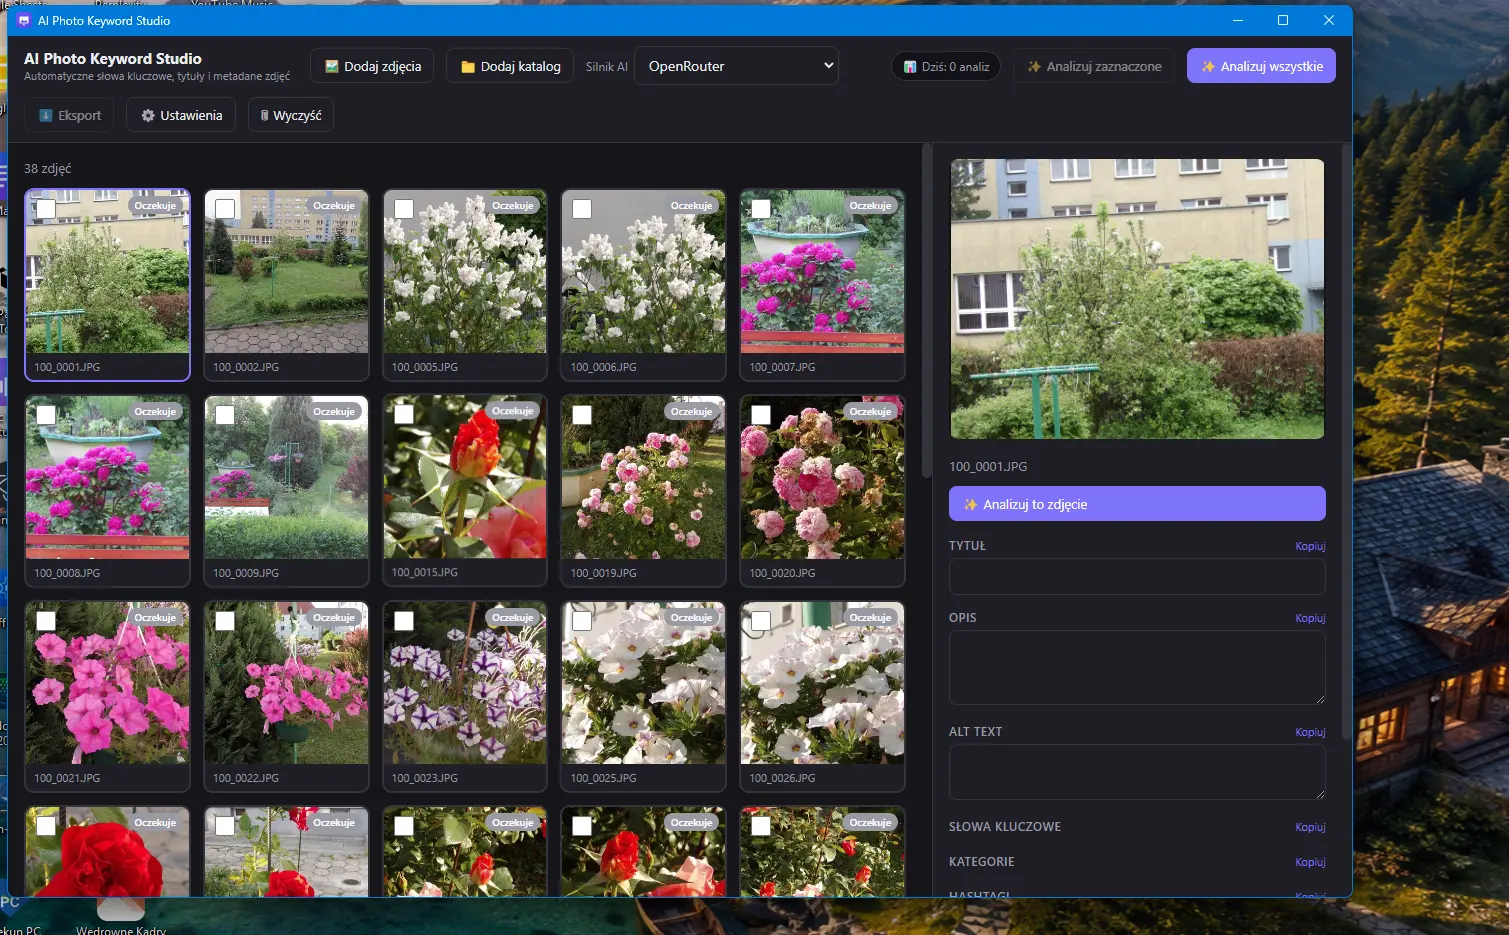Select thumbnail 100_0022.JPG
The image size is (1509, 935).
coord(286,696)
